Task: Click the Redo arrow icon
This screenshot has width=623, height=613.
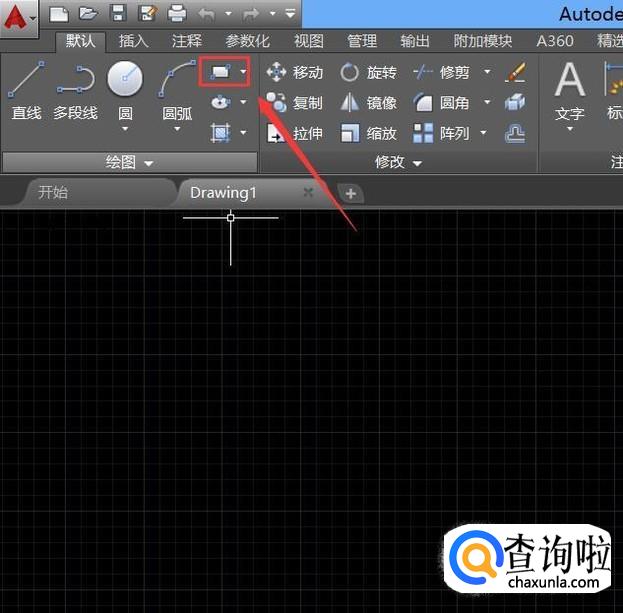Action: (251, 14)
